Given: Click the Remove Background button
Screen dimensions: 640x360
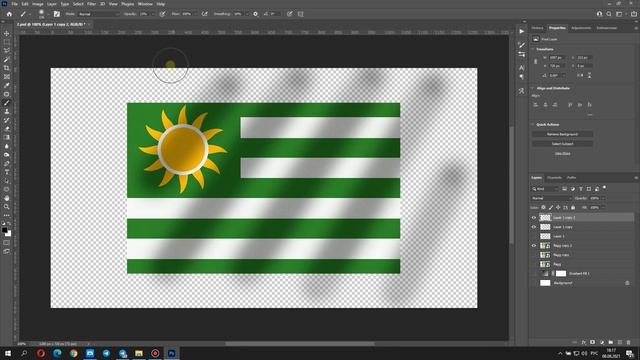Looking at the screenshot, I should coord(562,134).
